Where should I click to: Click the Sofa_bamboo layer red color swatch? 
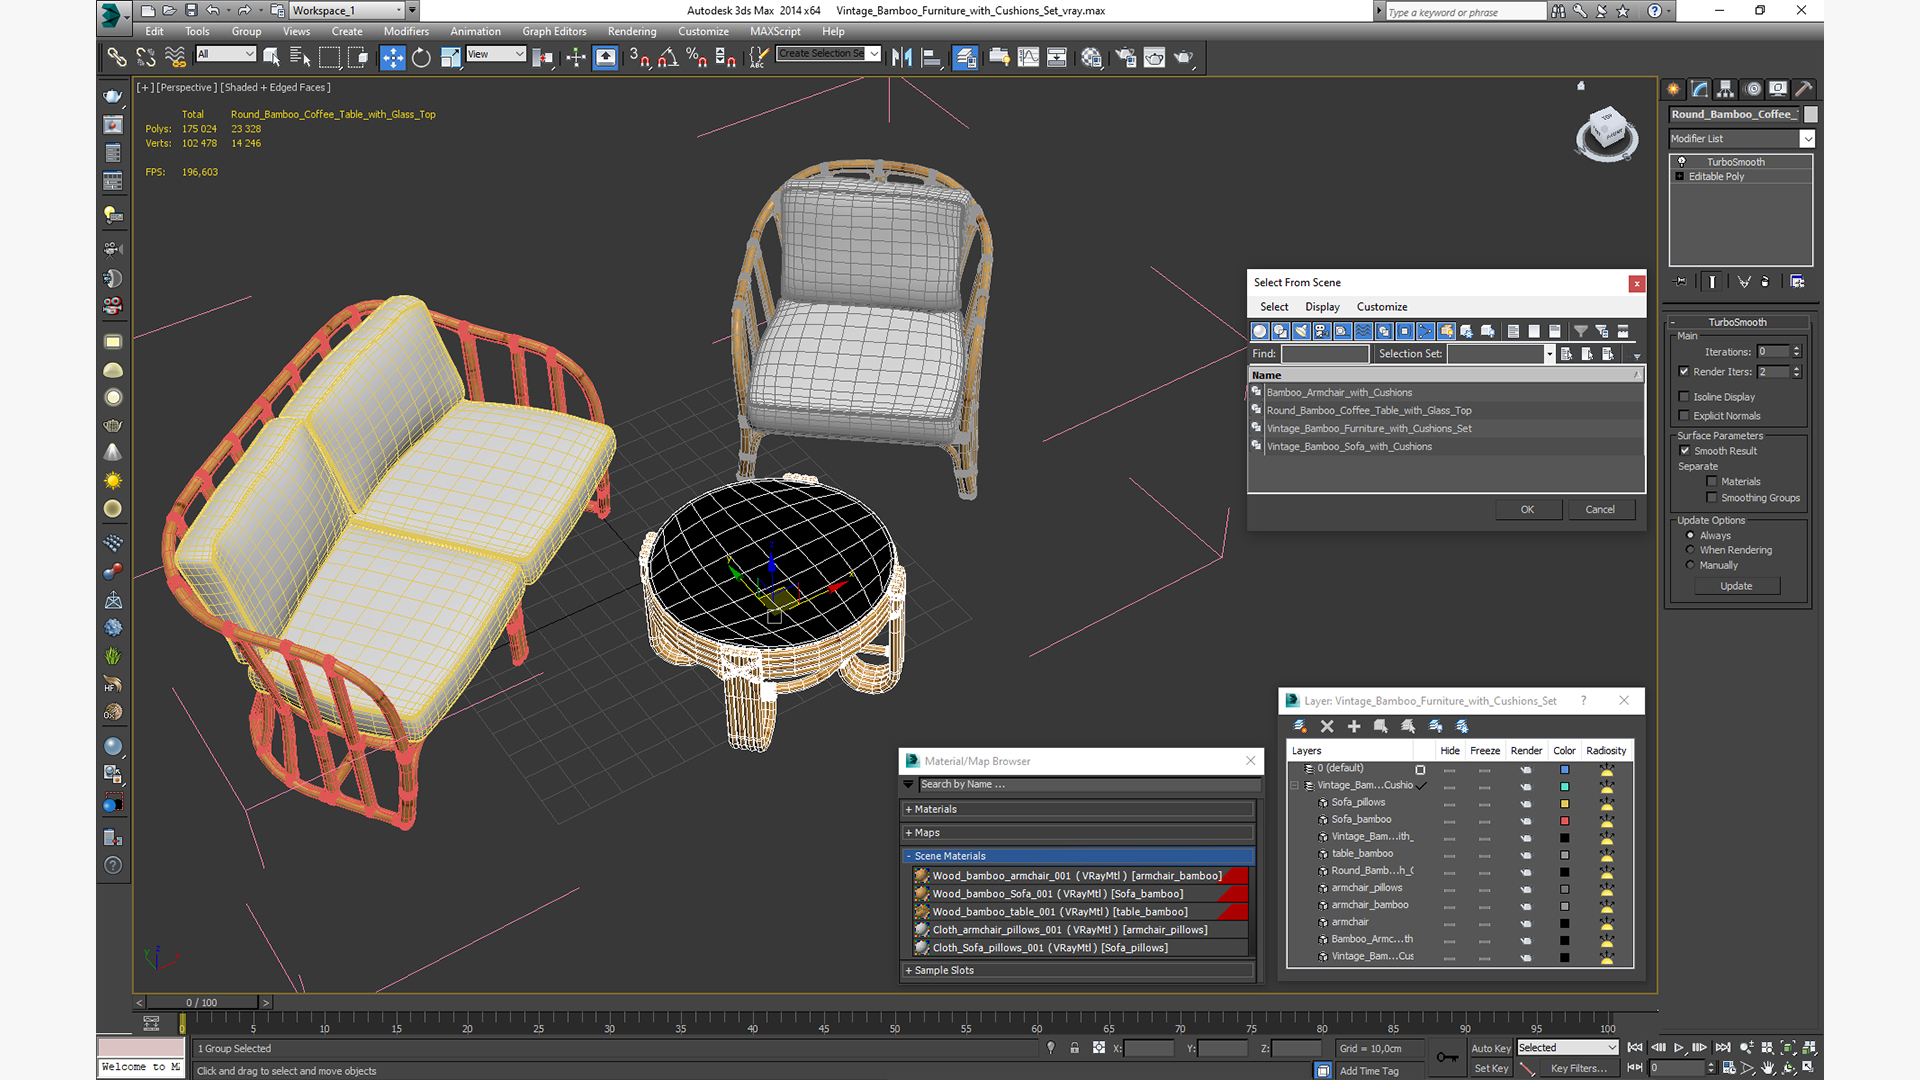(x=1564, y=820)
